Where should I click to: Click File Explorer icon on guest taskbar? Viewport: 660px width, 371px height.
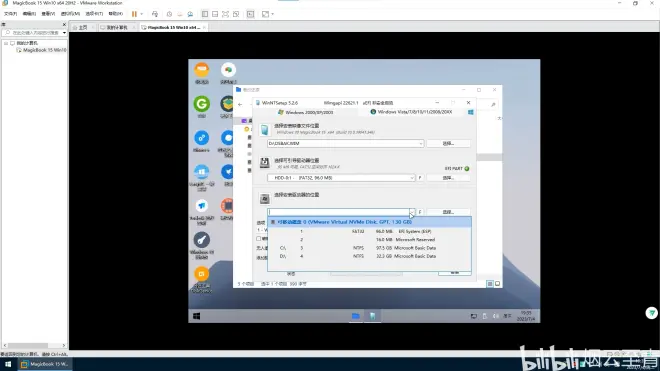[356, 316]
